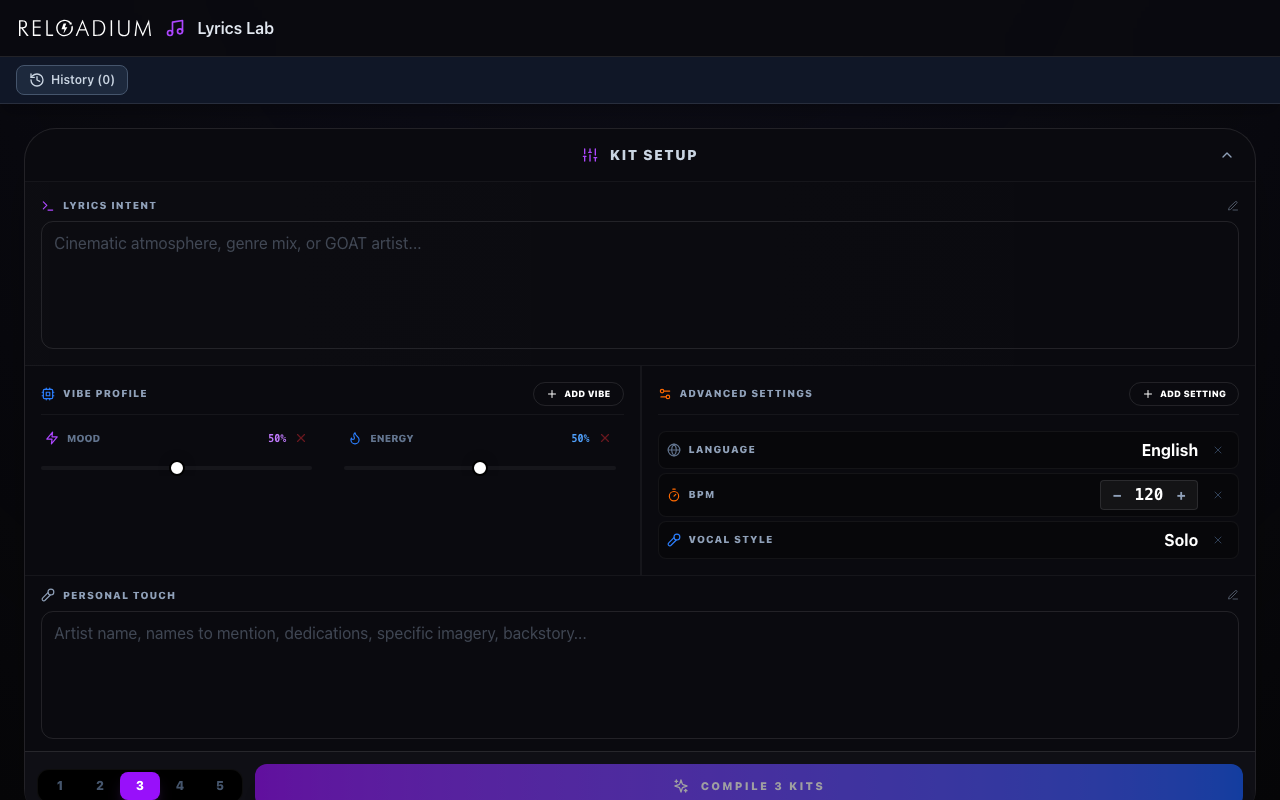This screenshot has height=800, width=1280.
Task: Delete the BPM setting row
Action: click(1218, 495)
